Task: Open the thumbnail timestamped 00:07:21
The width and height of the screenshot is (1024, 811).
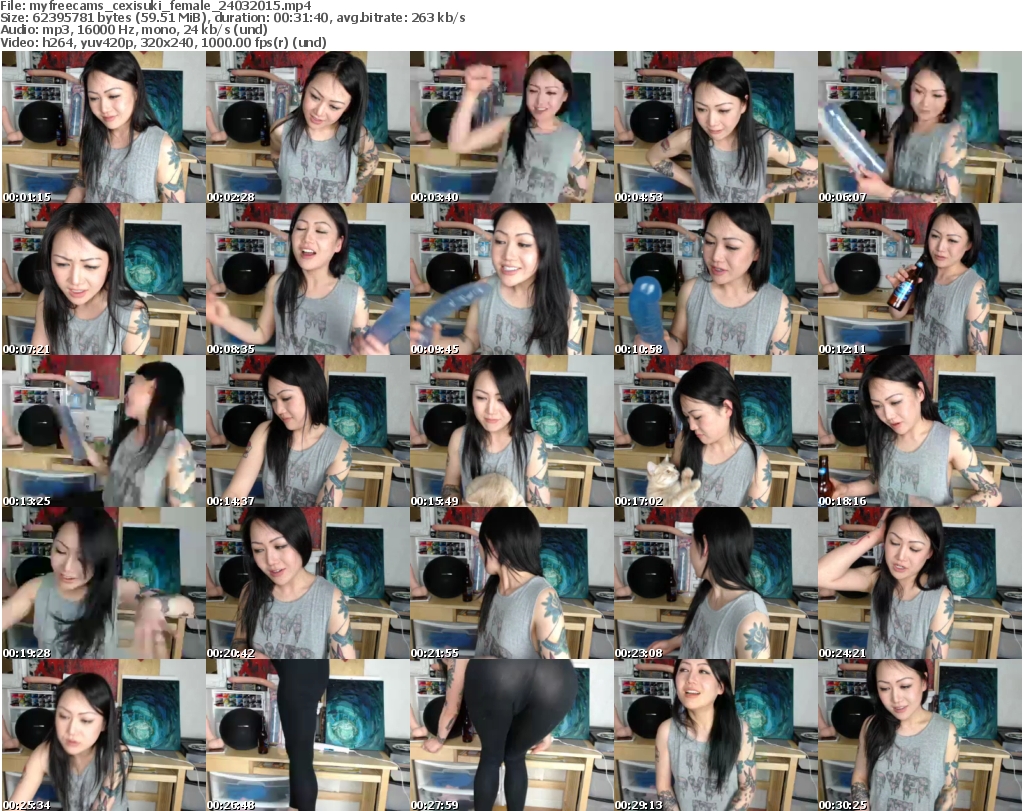Action: 103,279
